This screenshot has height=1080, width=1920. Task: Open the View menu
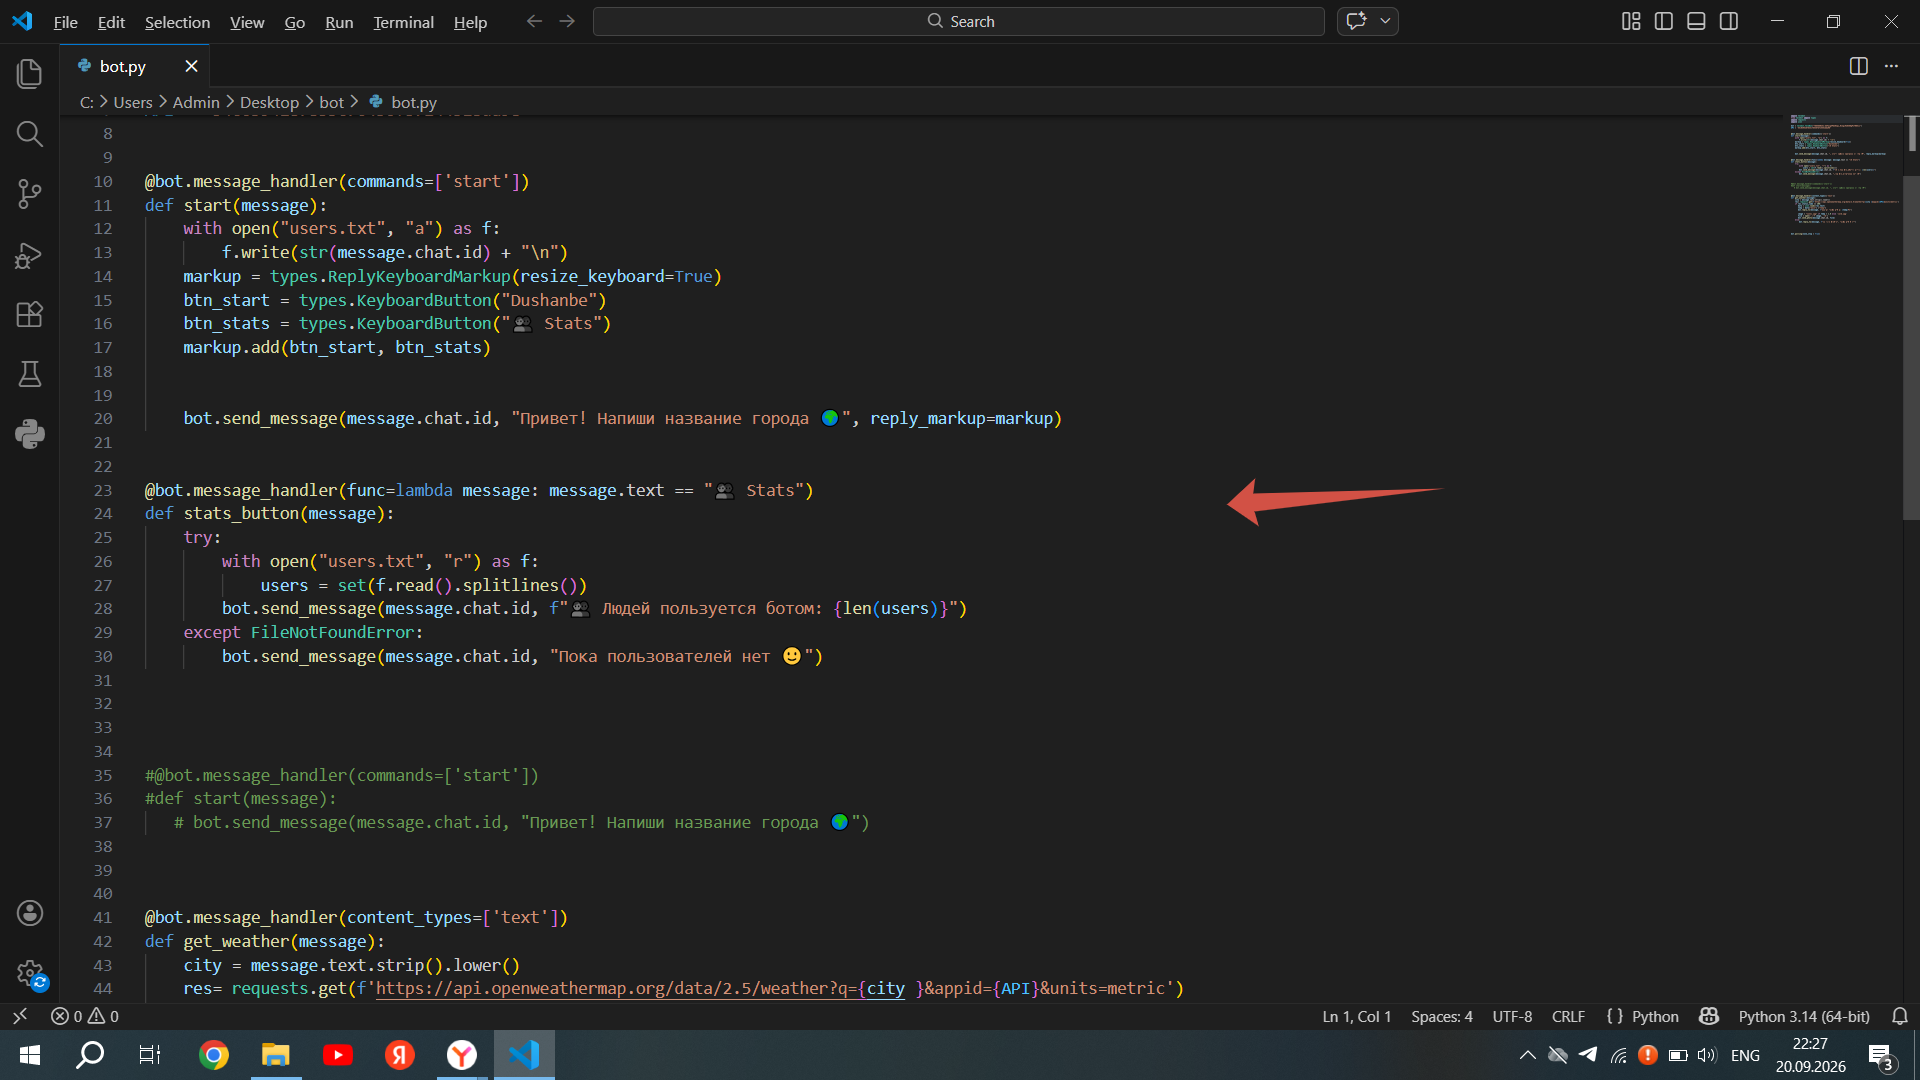point(247,21)
